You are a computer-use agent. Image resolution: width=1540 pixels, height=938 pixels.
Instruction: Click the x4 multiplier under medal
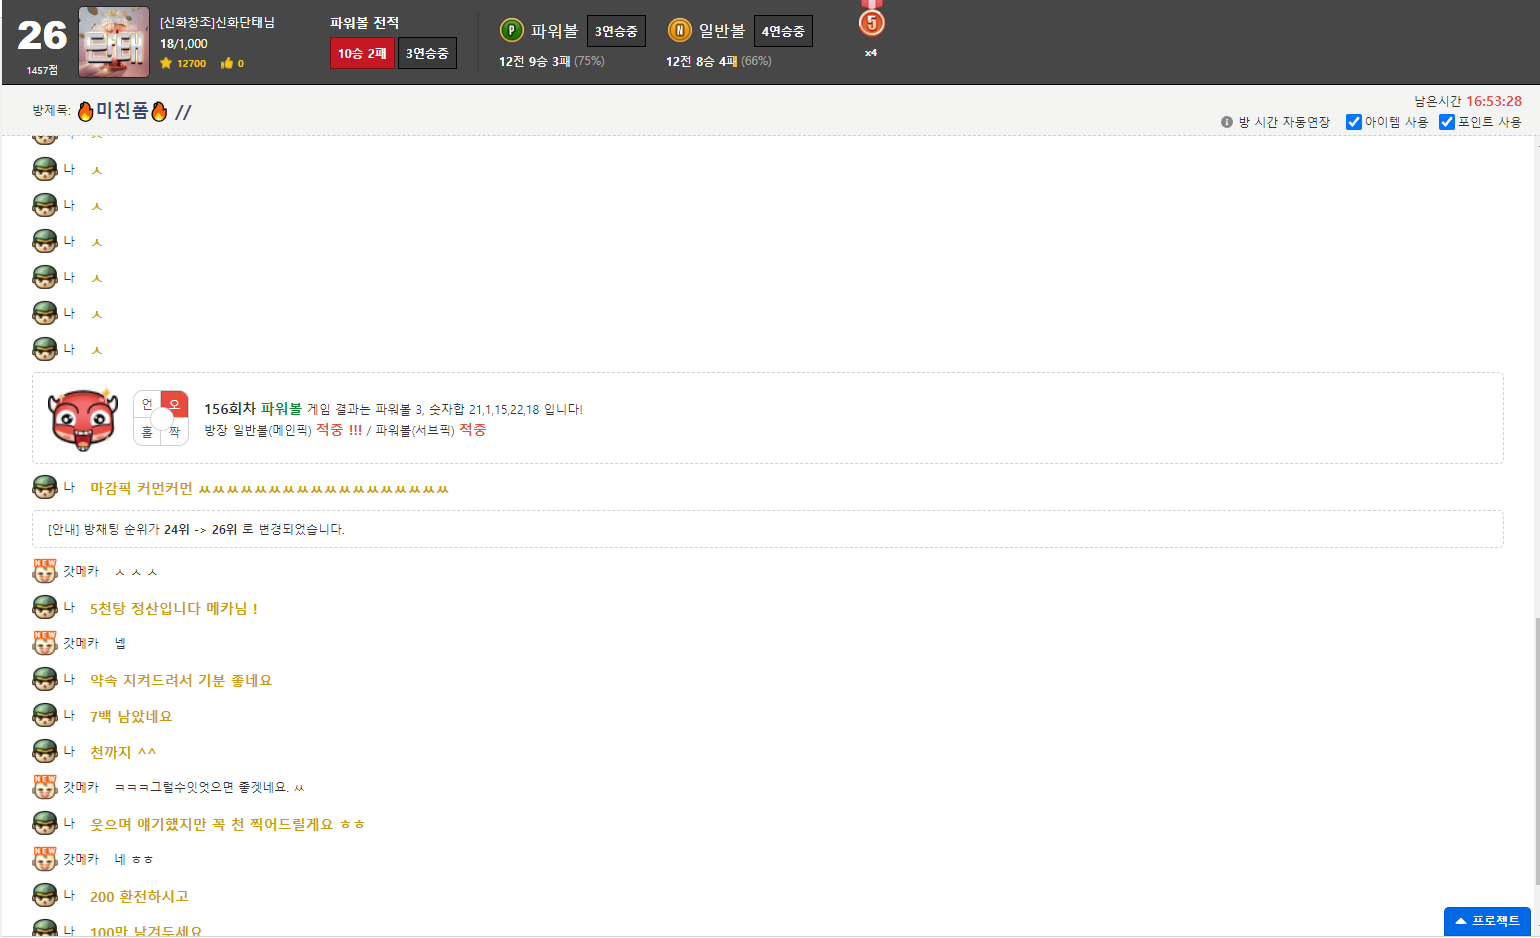[871, 53]
